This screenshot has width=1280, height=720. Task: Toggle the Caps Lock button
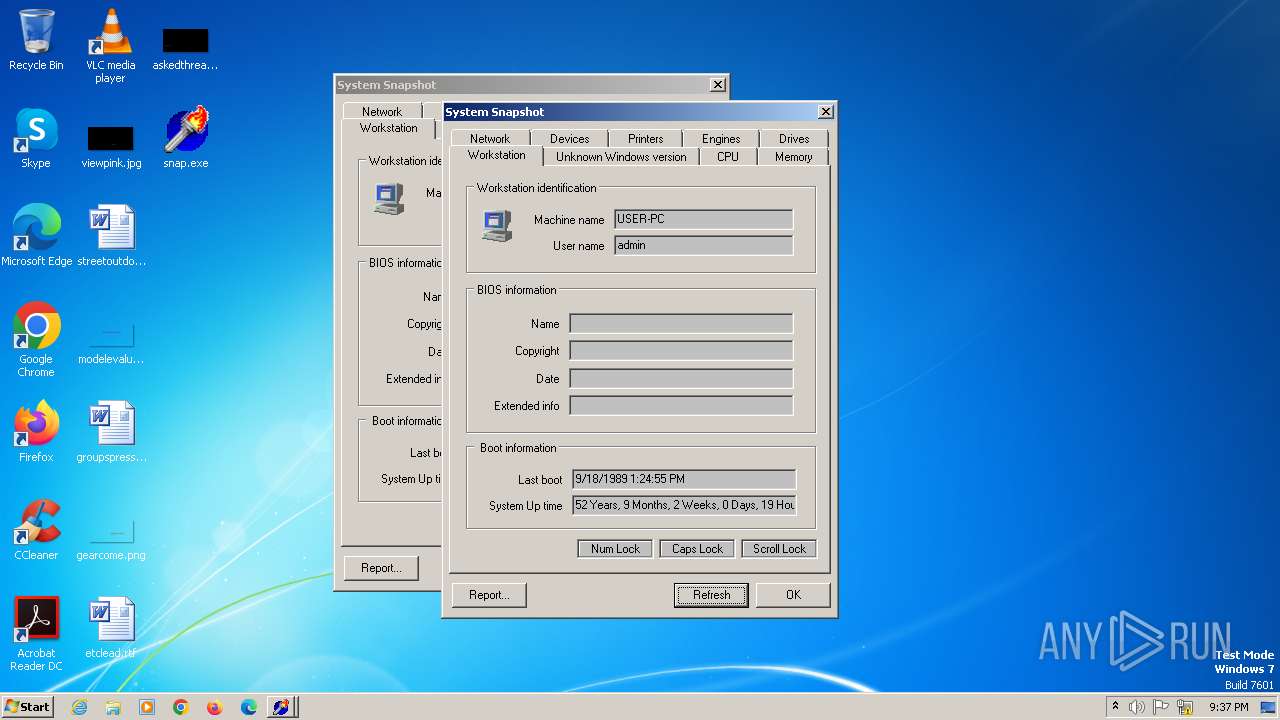697,549
